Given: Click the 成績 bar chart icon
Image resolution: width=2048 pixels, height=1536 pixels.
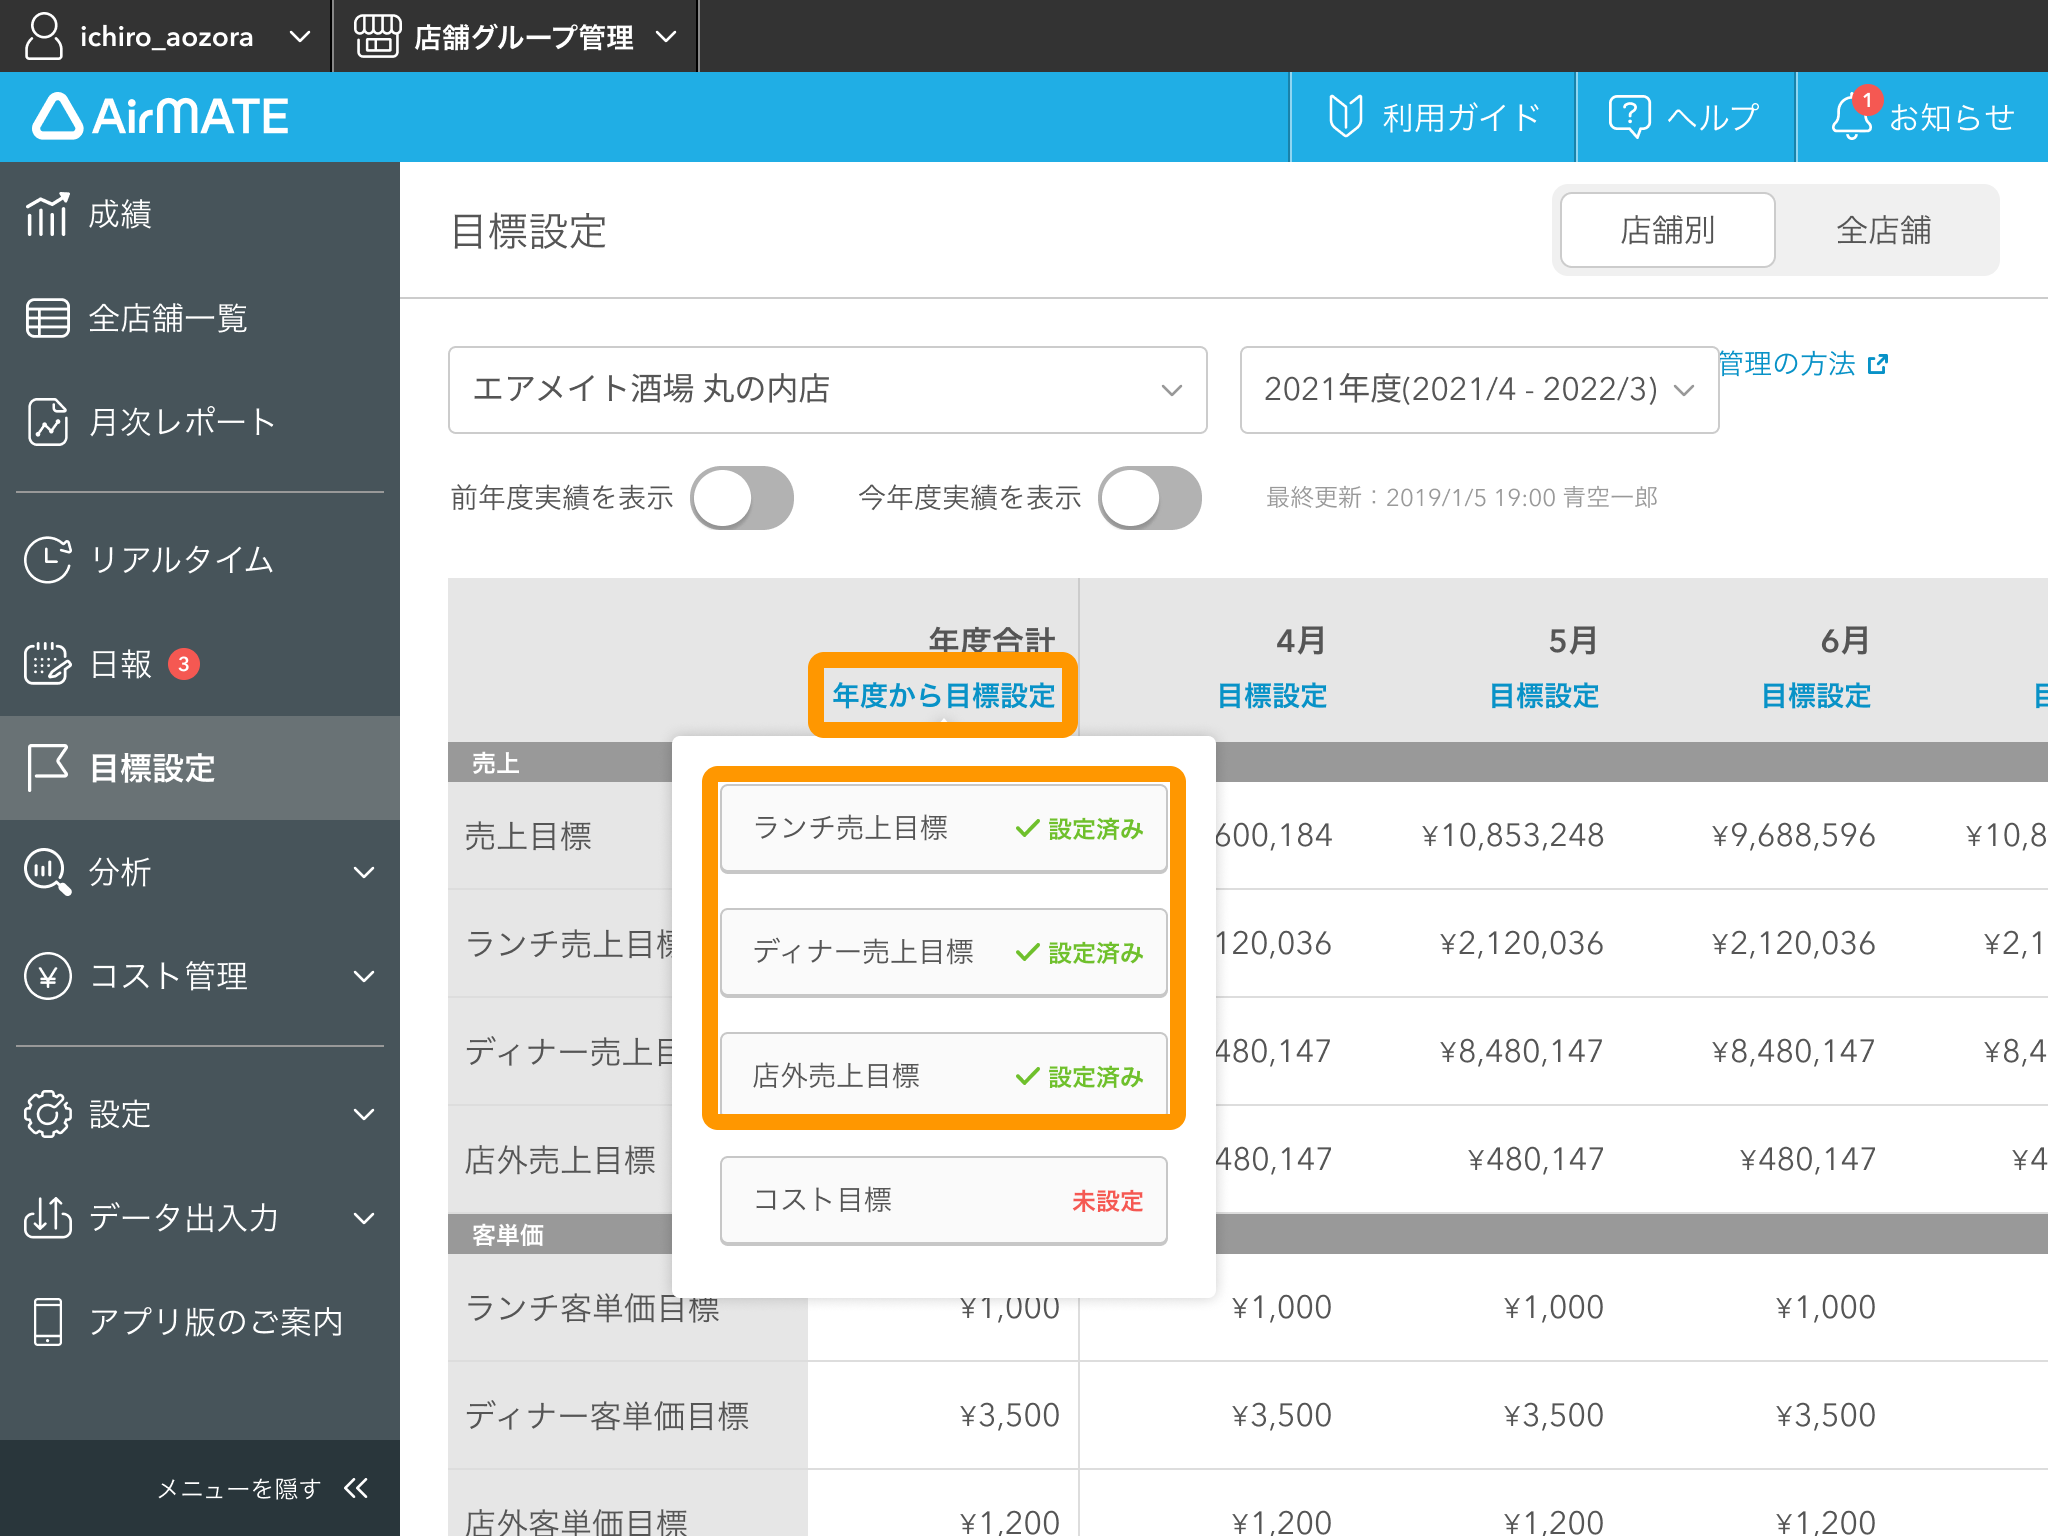Looking at the screenshot, I should pos(47,214).
